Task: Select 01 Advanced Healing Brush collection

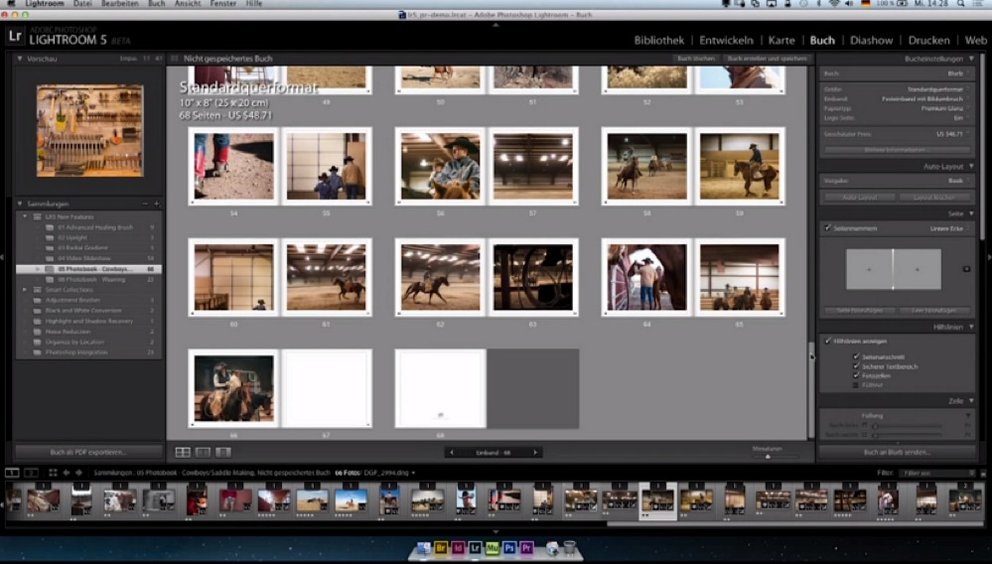Action: coord(95,227)
